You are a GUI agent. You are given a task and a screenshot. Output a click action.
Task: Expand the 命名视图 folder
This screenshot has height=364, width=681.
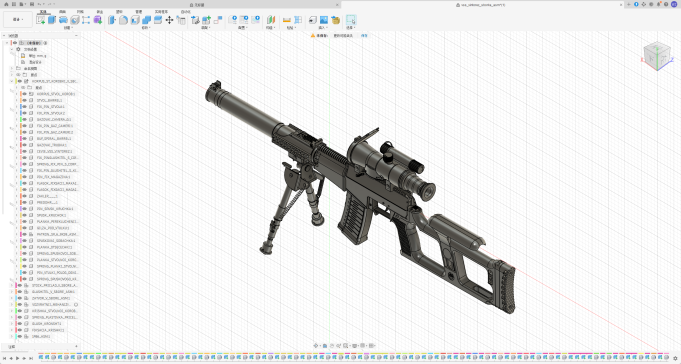(x=12, y=68)
